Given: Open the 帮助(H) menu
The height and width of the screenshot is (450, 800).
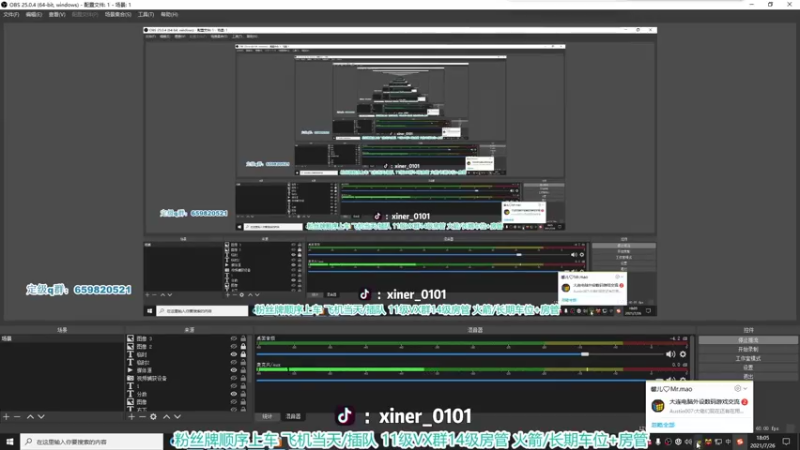Looking at the screenshot, I should click(x=169, y=14).
